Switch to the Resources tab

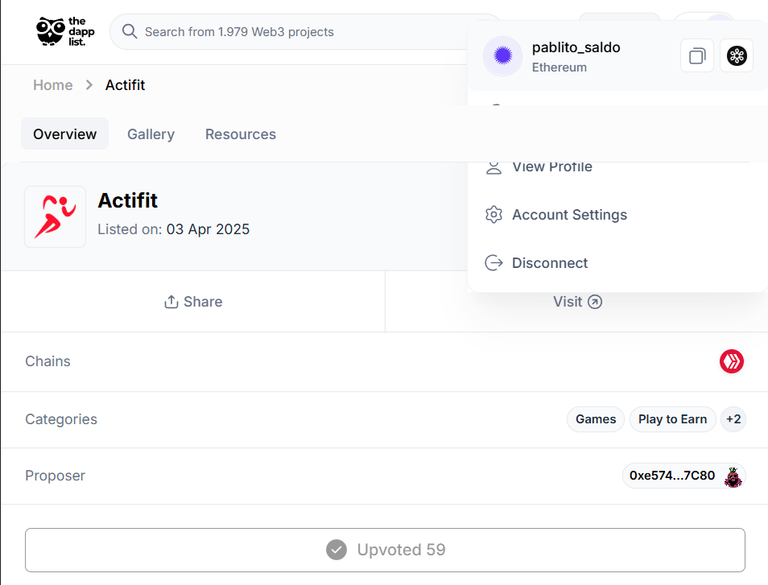pyautogui.click(x=240, y=134)
